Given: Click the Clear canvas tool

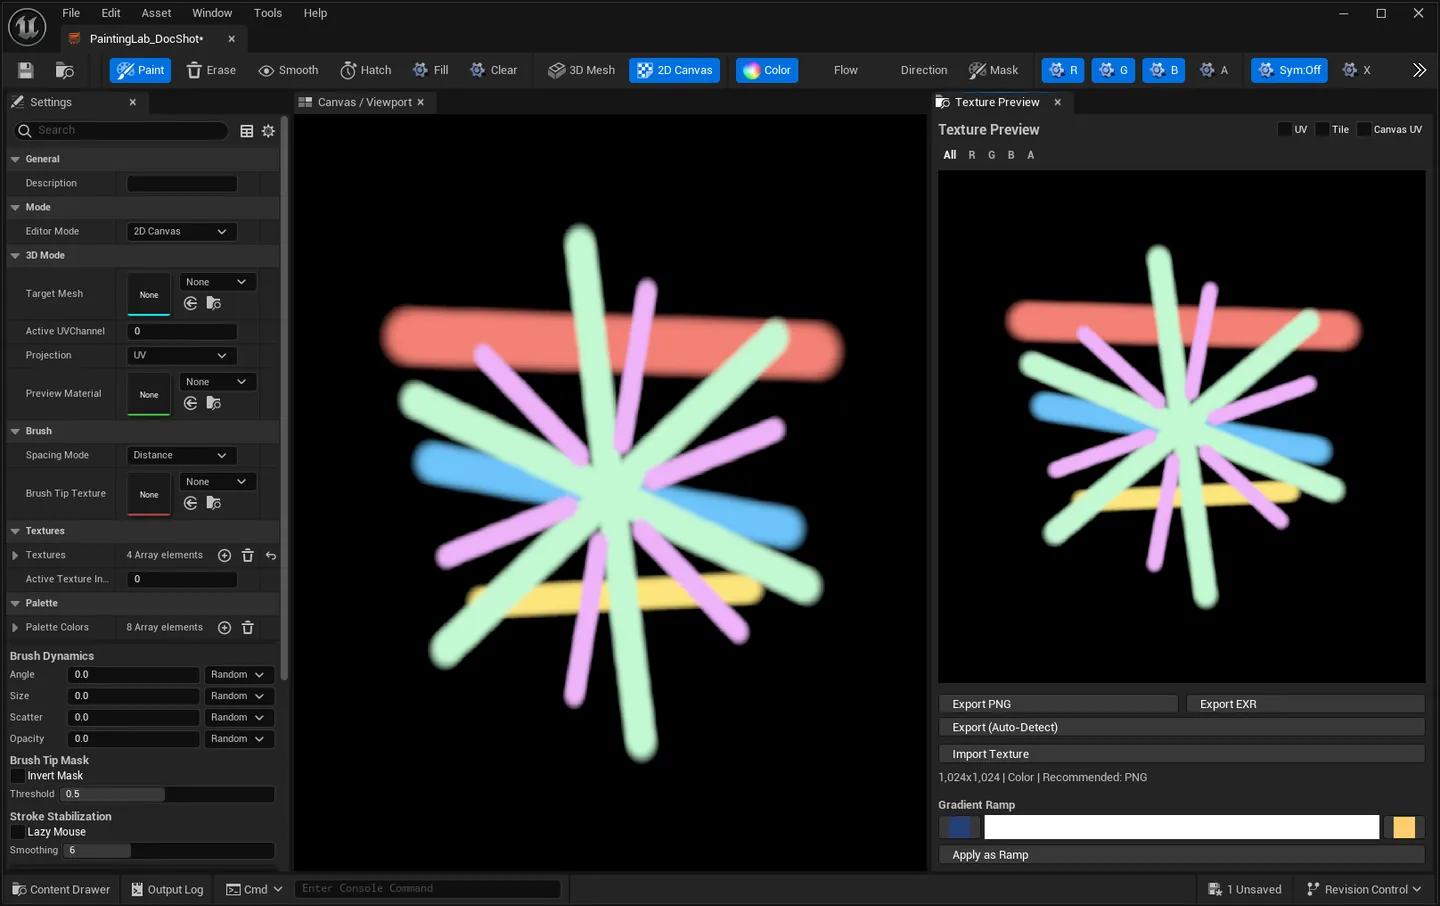Looking at the screenshot, I should click(x=494, y=70).
